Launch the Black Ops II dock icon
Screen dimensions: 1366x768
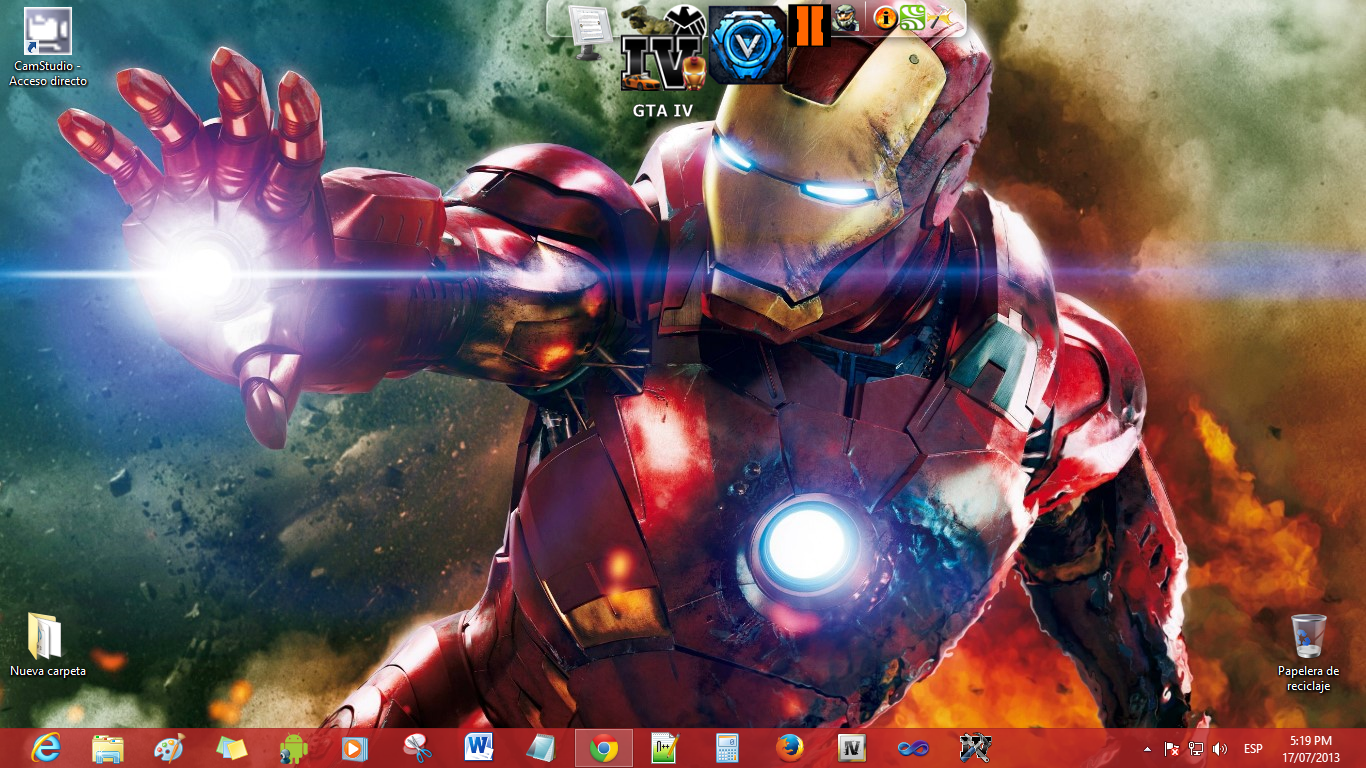point(809,26)
